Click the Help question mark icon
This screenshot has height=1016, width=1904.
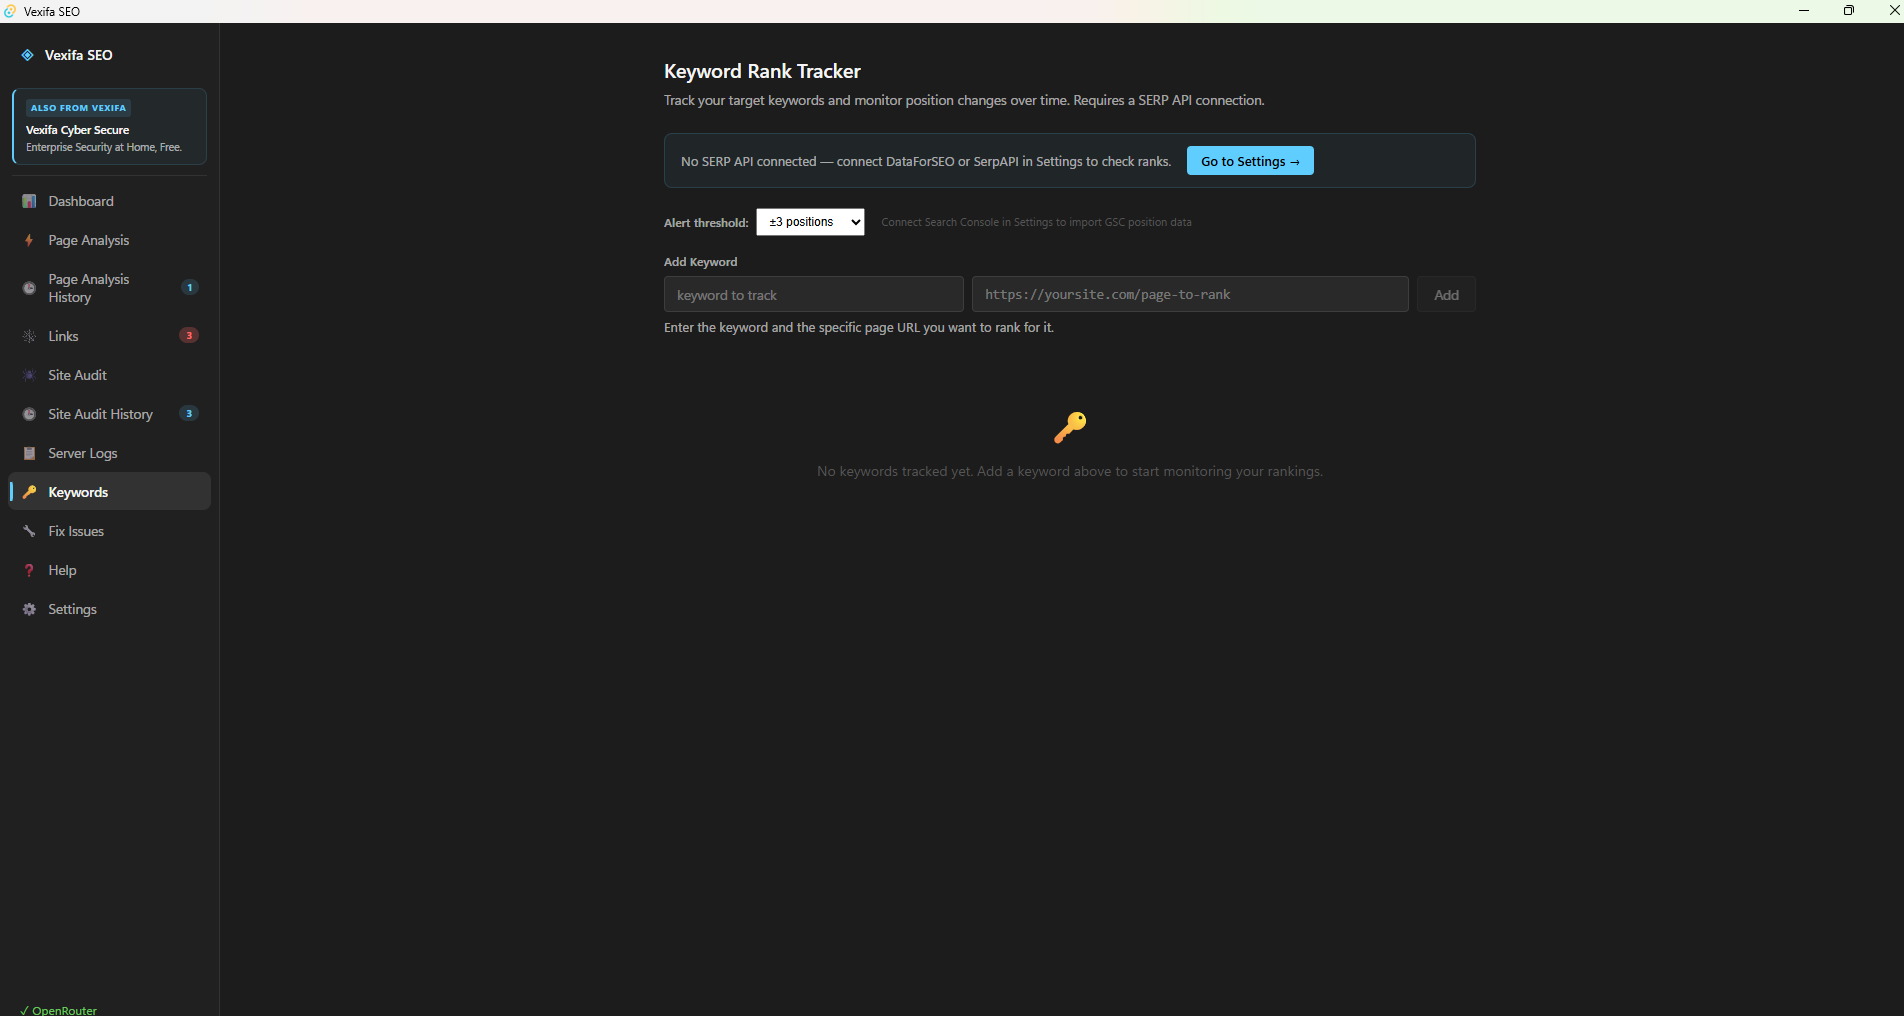tap(29, 570)
